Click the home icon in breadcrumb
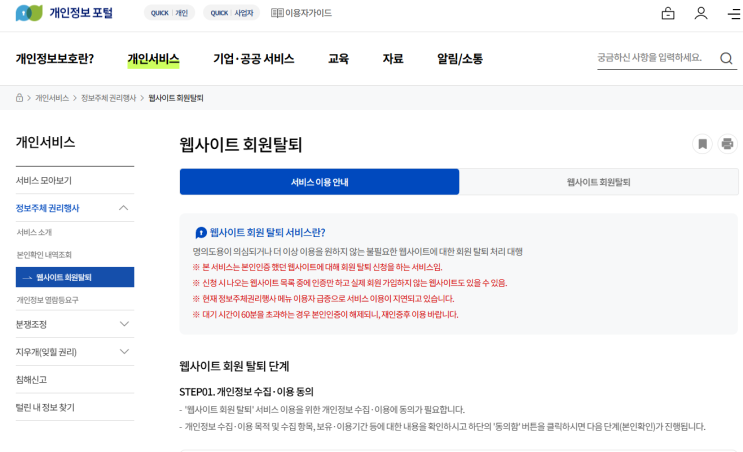The height and width of the screenshot is (452, 743). (19, 98)
